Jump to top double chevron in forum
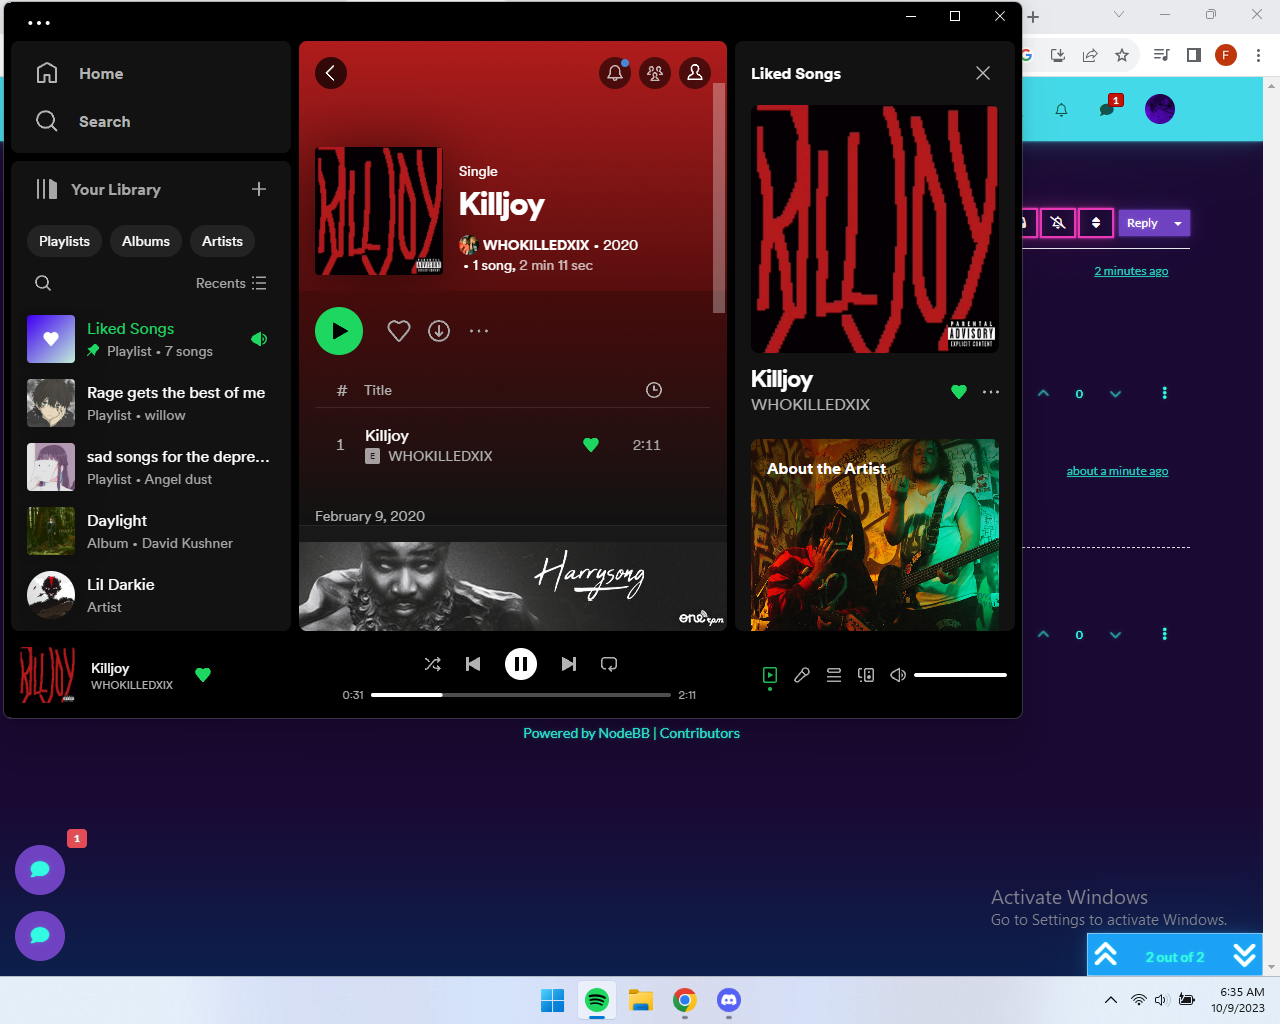Screen dimensions: 1280x1024 tap(1105, 955)
